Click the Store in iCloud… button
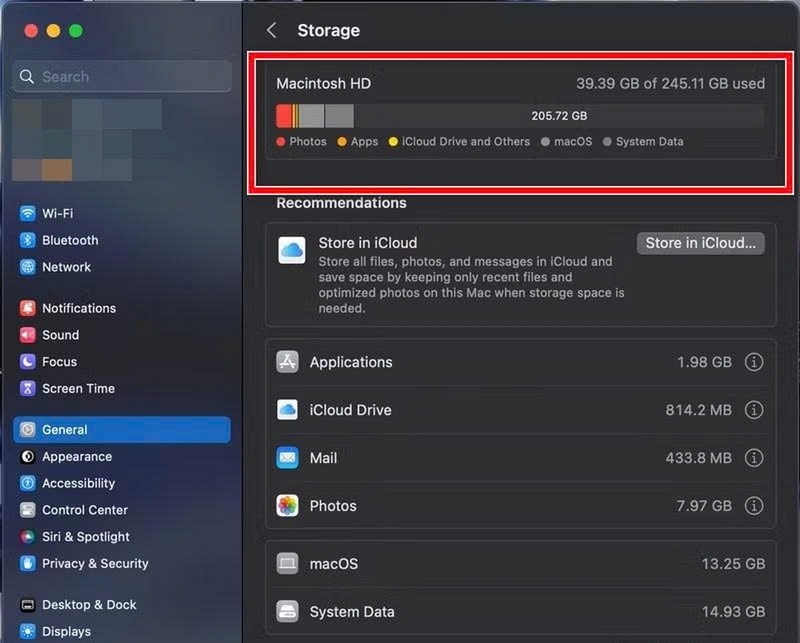Viewport: 800px width, 643px height. click(x=701, y=243)
